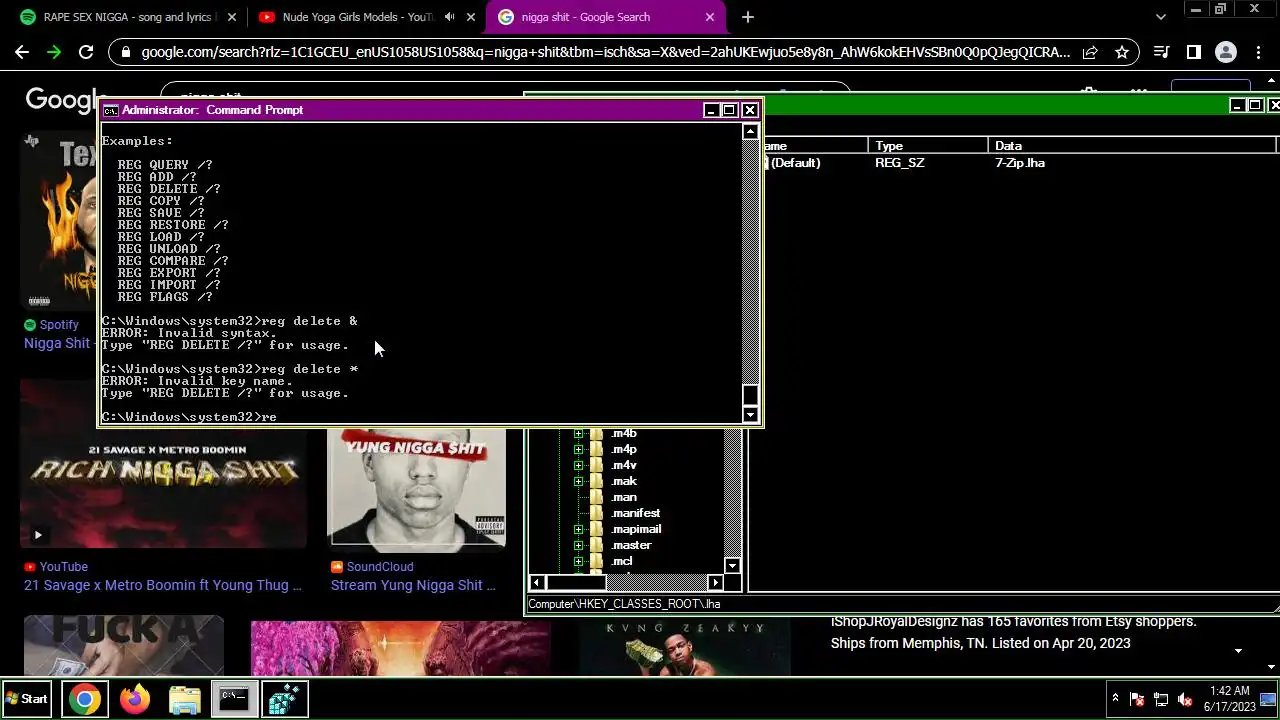Viewport: 1280px width, 720px height.
Task: Click the HKEY_CLASSES_ROOT path in status bar
Action: point(624,604)
